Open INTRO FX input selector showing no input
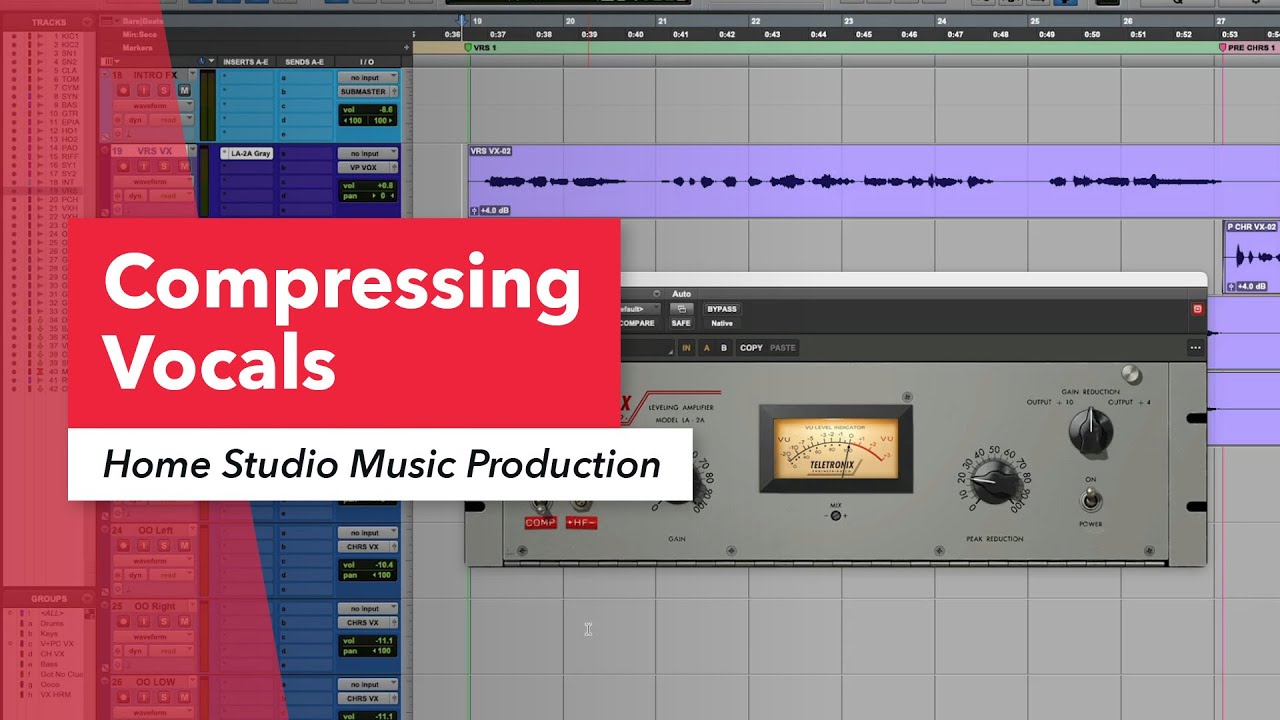 (x=367, y=77)
